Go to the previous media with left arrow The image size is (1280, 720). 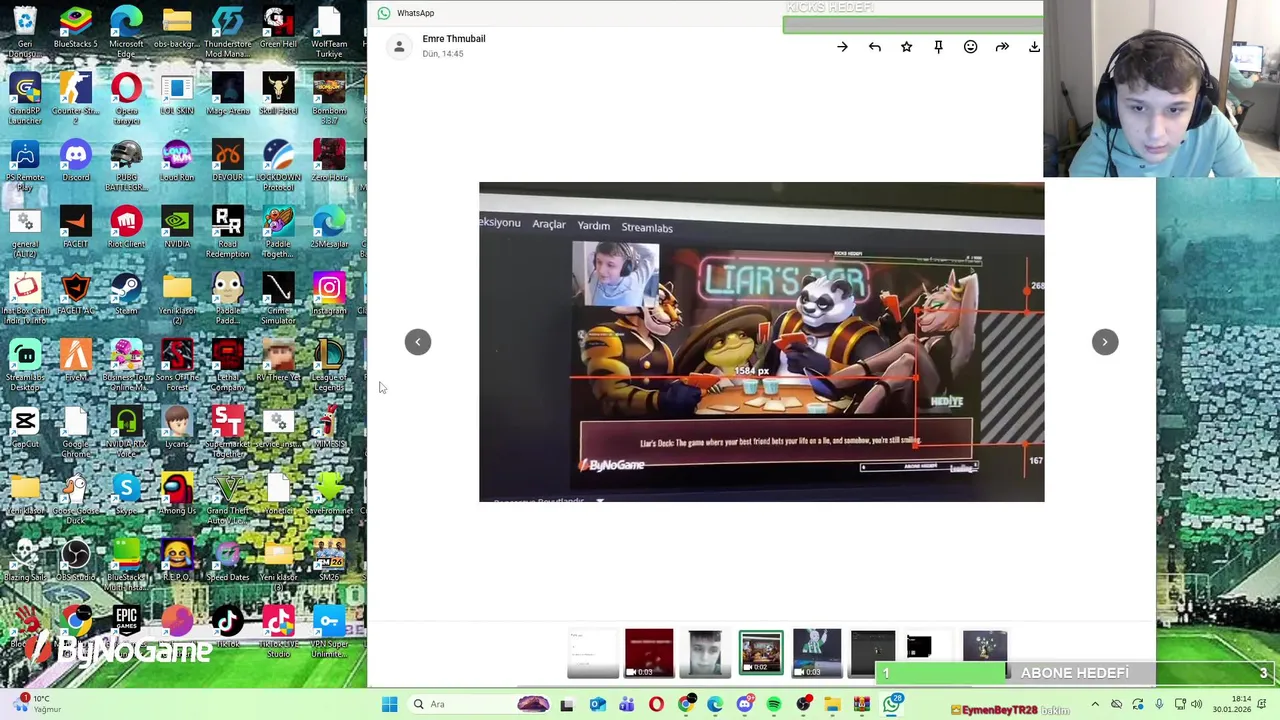pyautogui.click(x=418, y=342)
